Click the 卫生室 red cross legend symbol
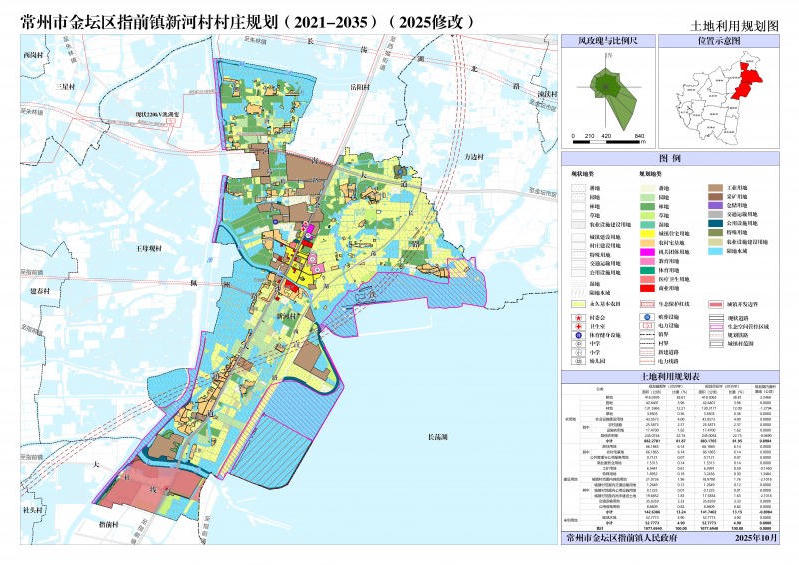 [x=578, y=327]
